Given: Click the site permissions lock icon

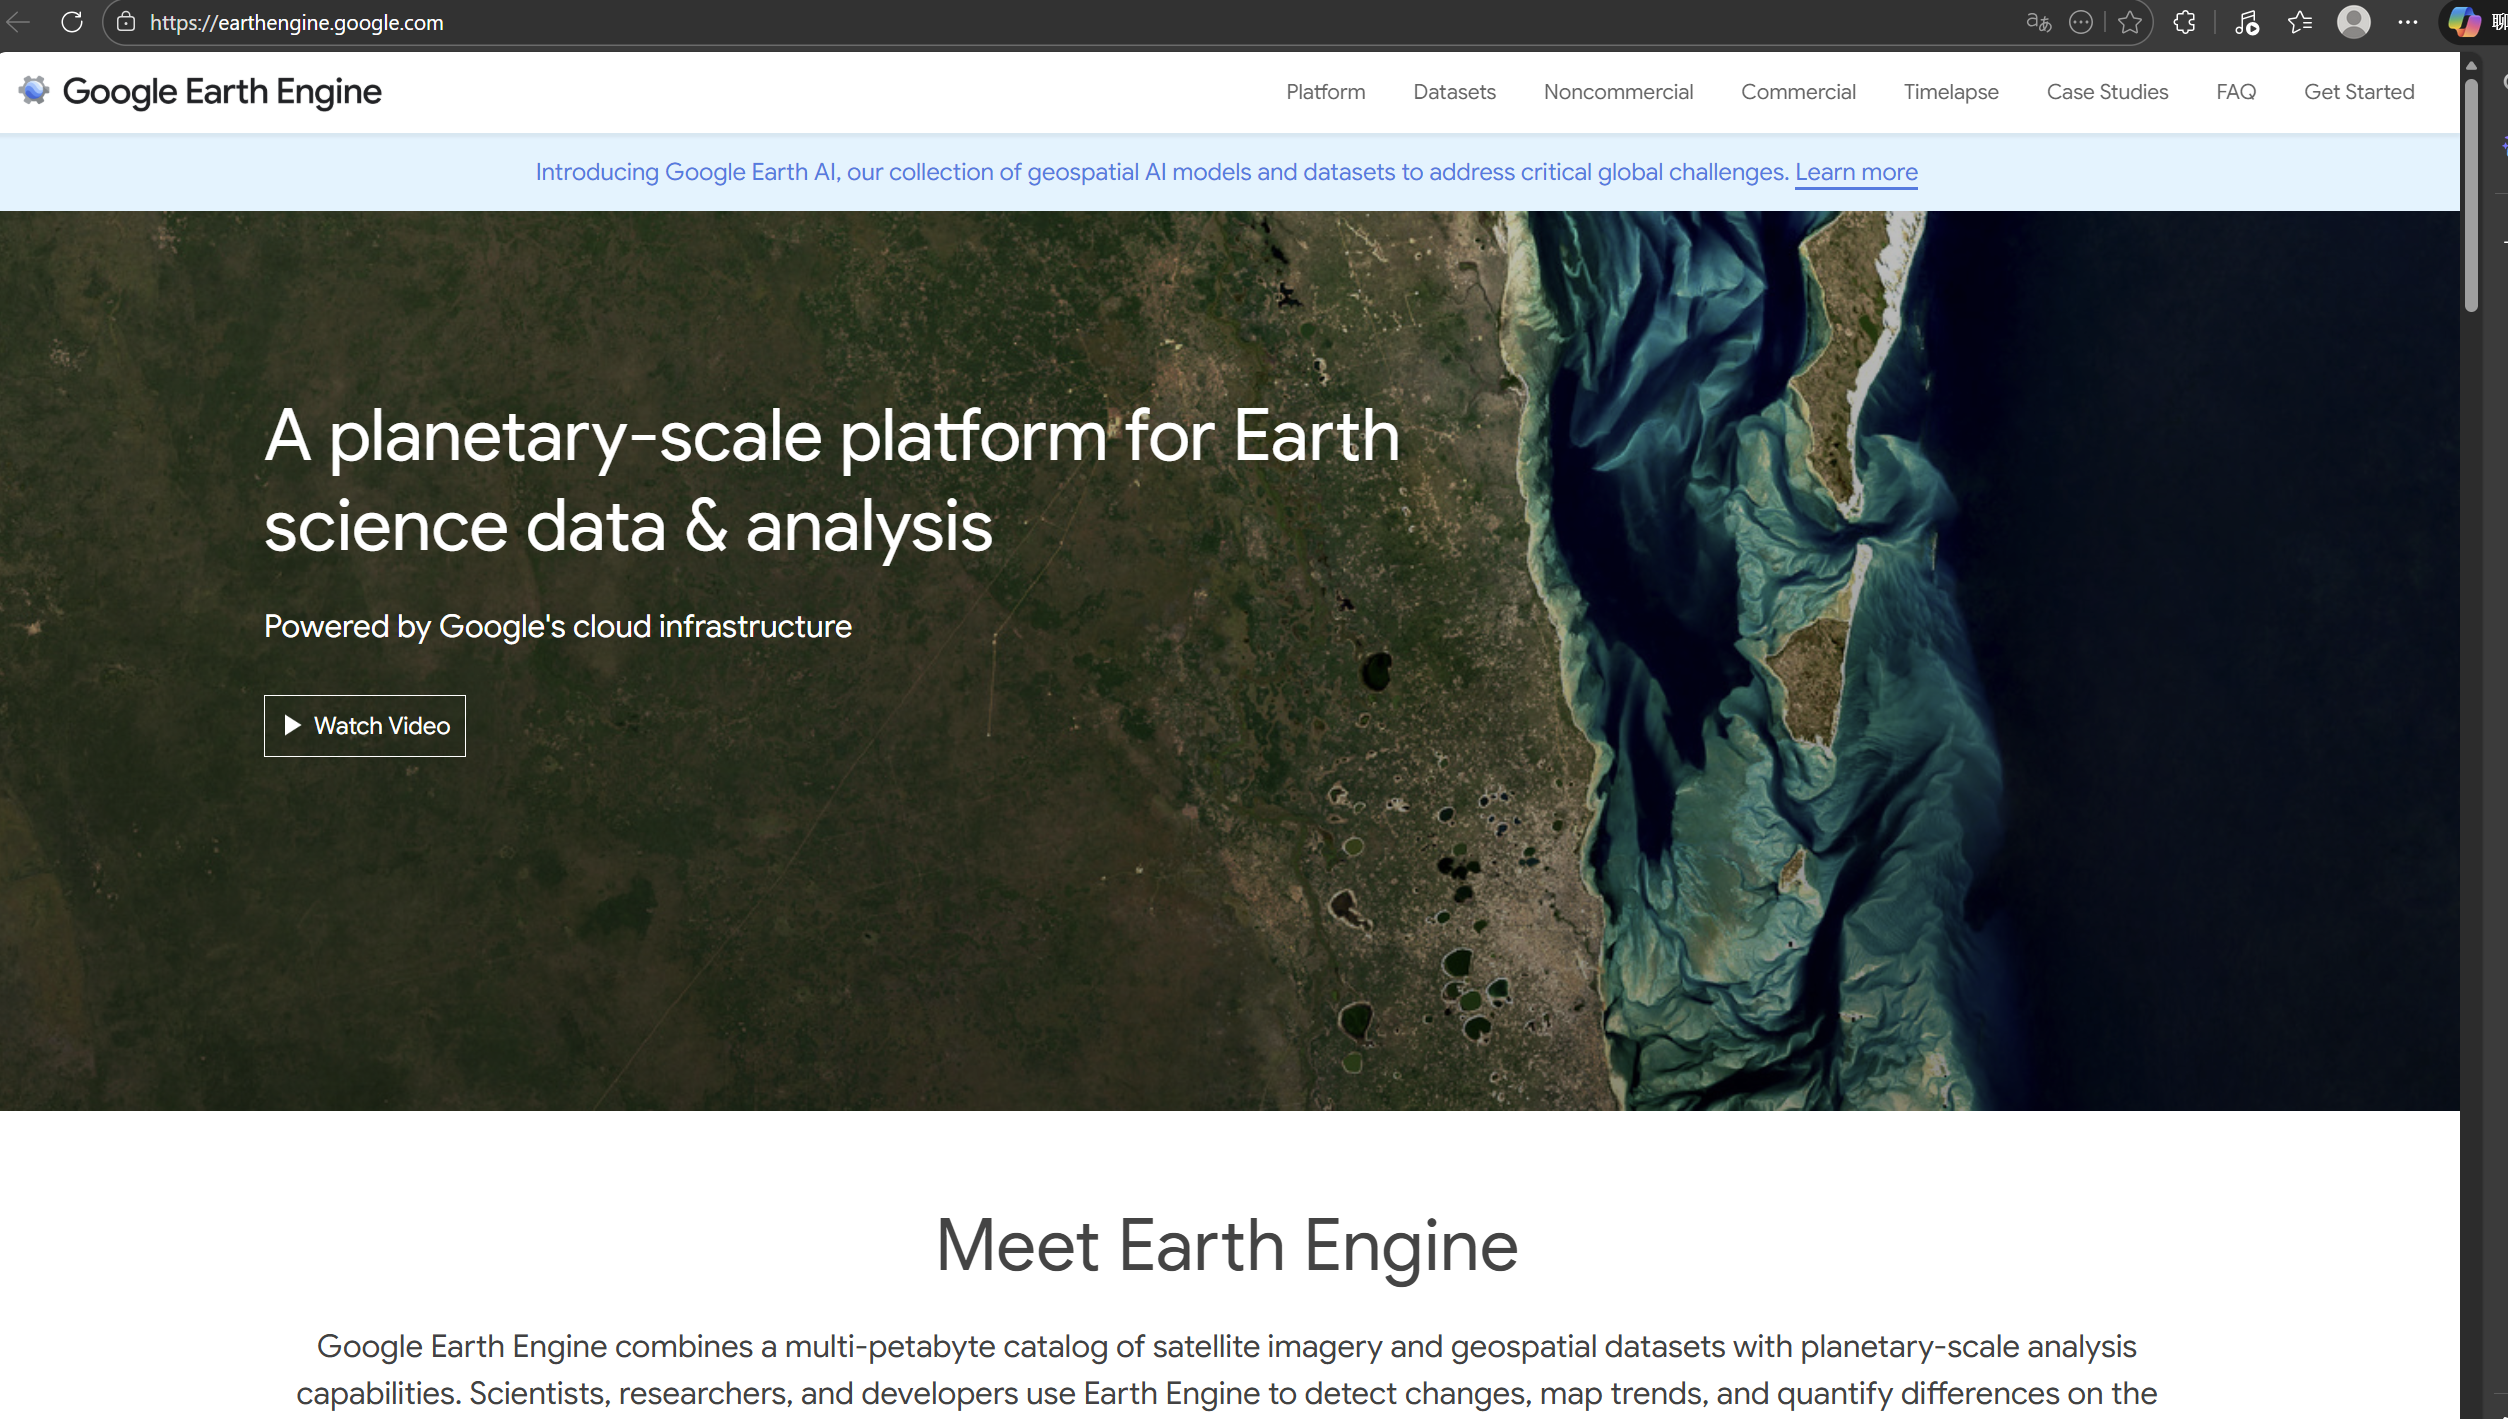Looking at the screenshot, I should pos(125,22).
